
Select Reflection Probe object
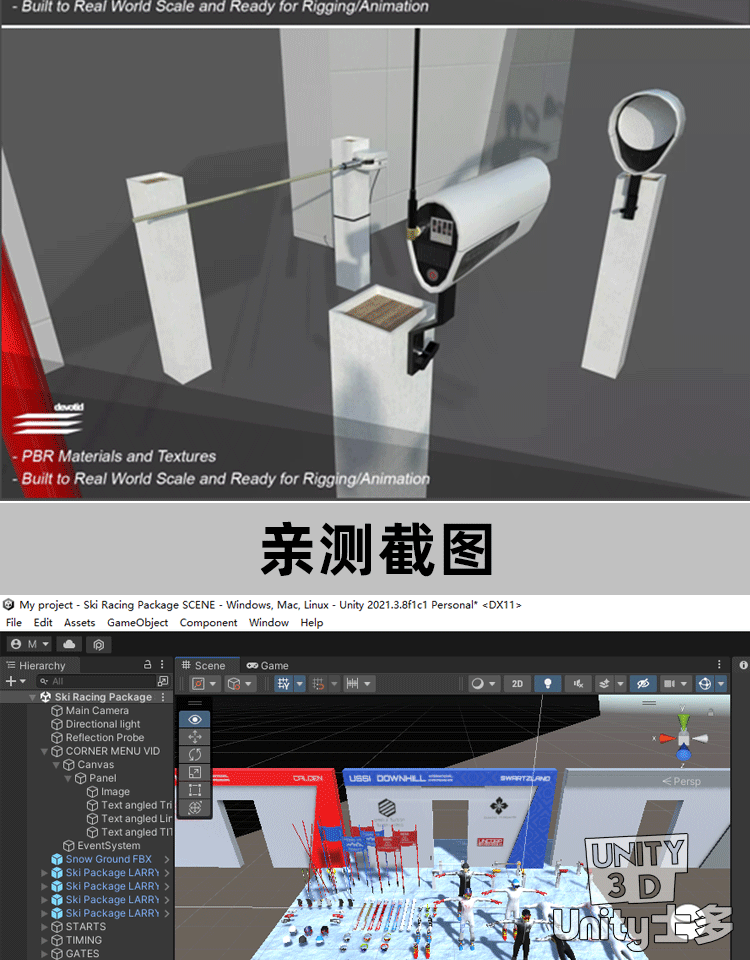[x=105, y=738]
